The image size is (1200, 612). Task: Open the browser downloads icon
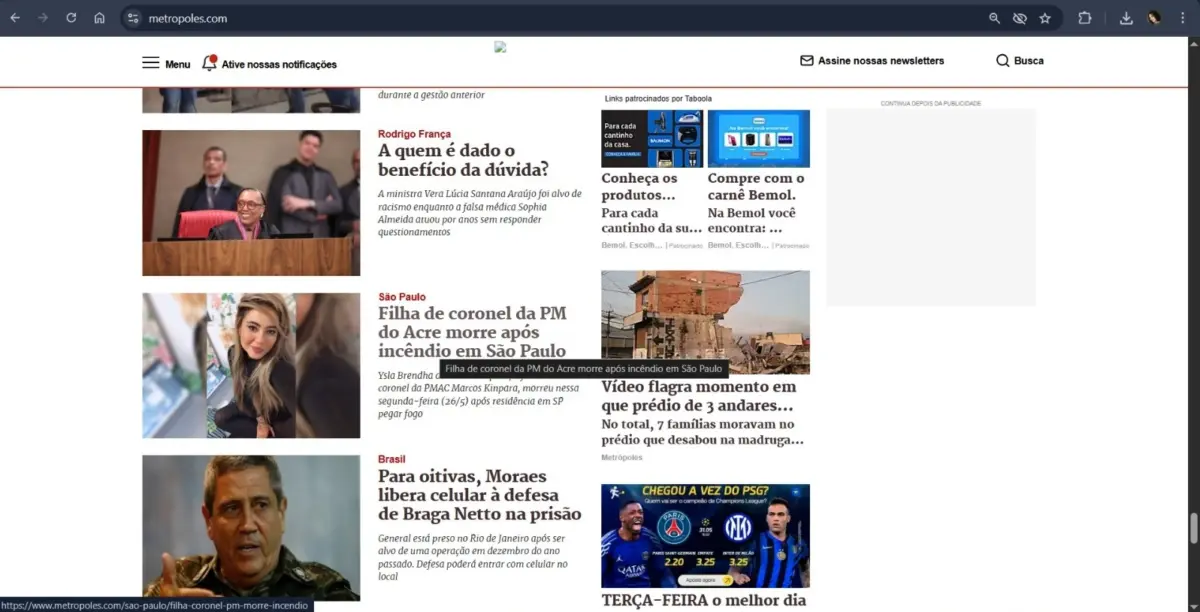(x=1126, y=18)
